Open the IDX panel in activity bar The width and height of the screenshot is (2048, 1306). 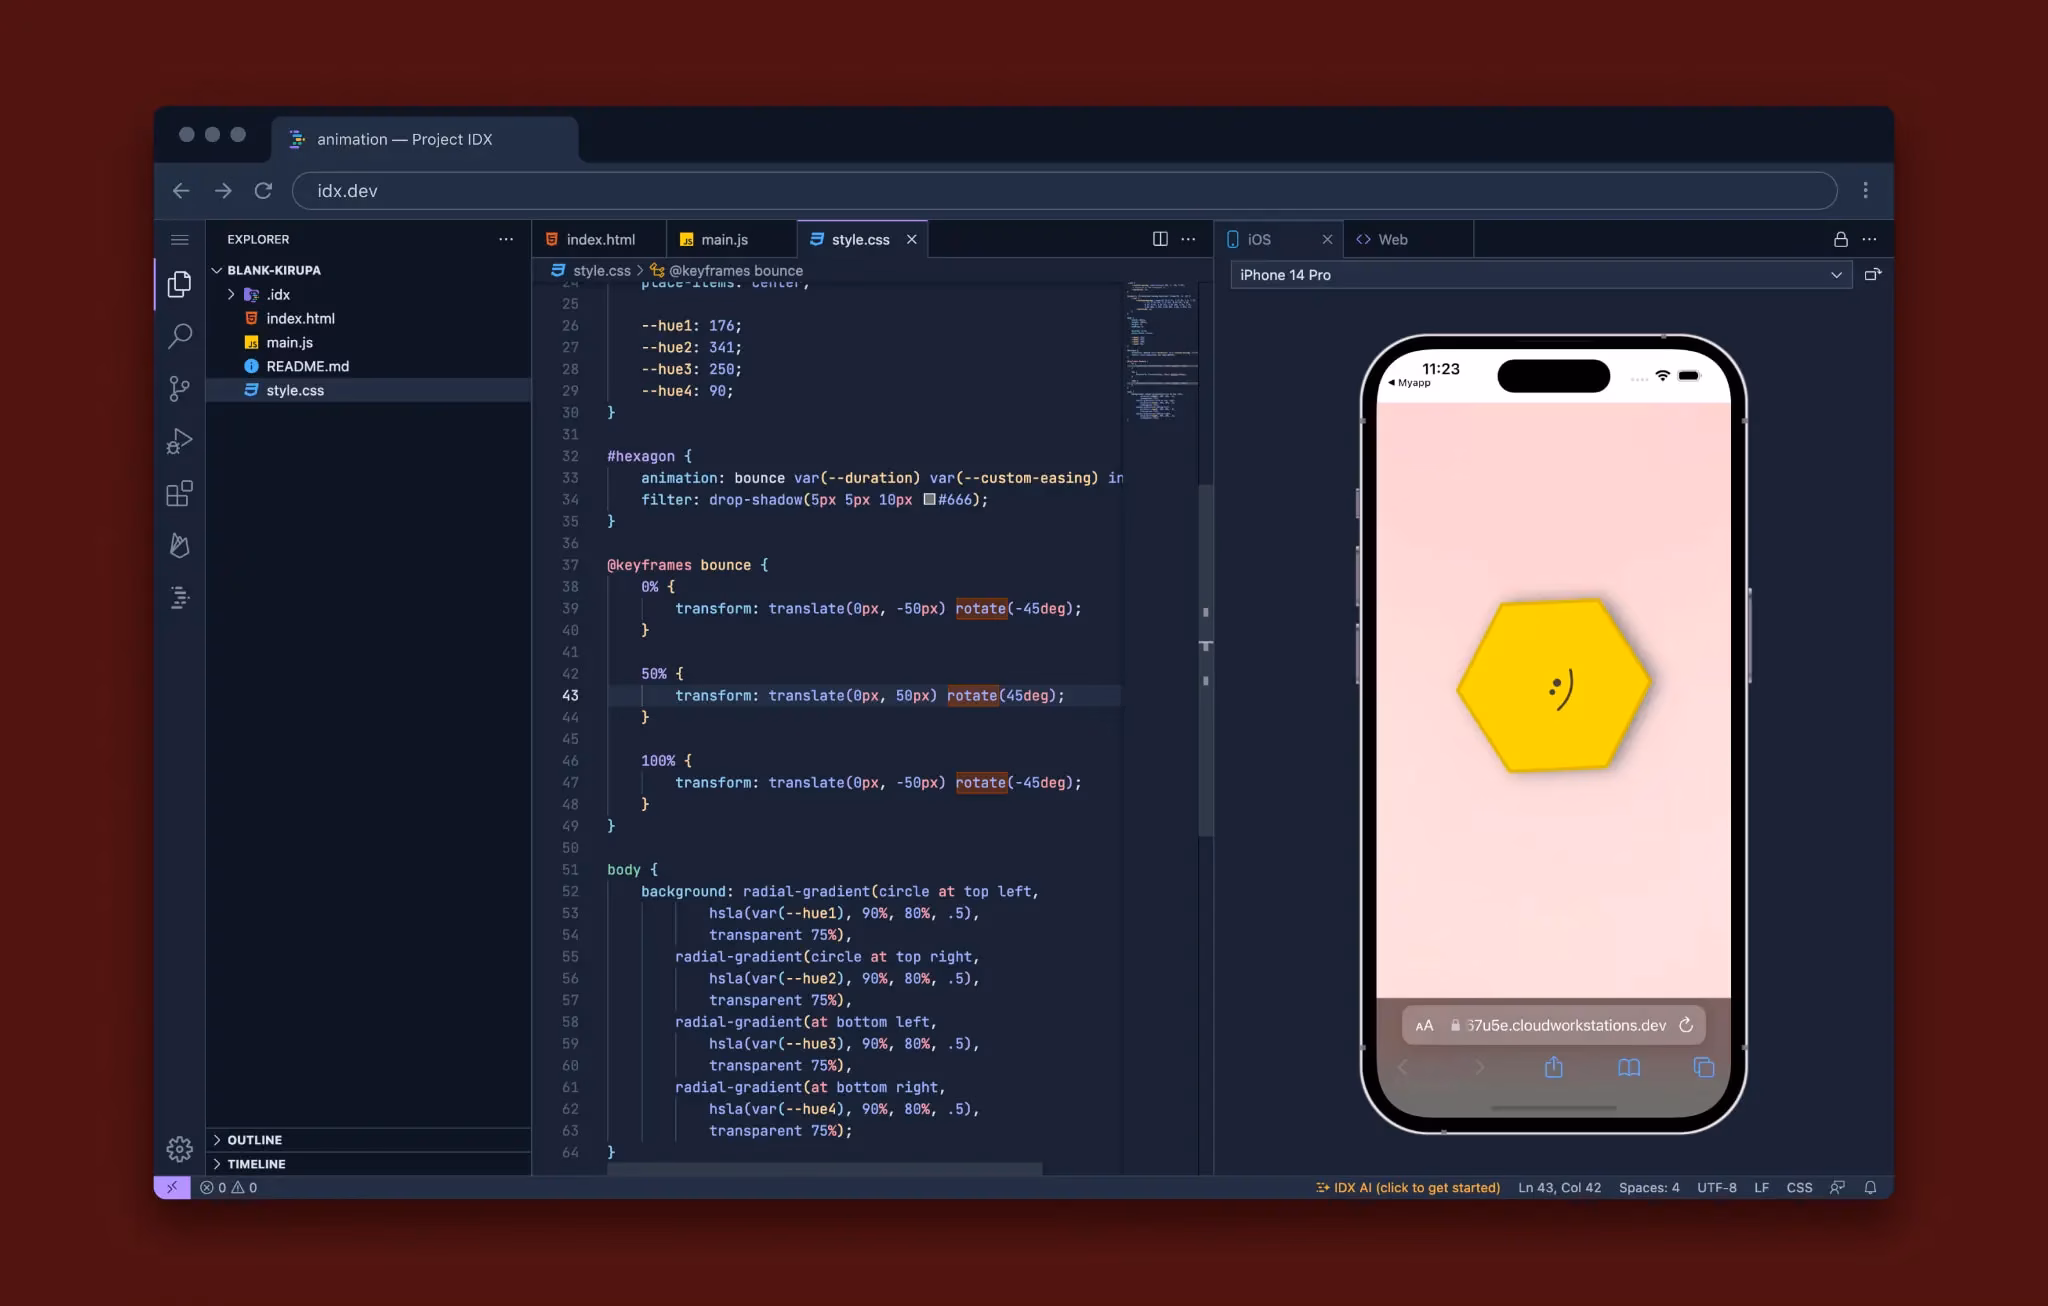click(180, 598)
